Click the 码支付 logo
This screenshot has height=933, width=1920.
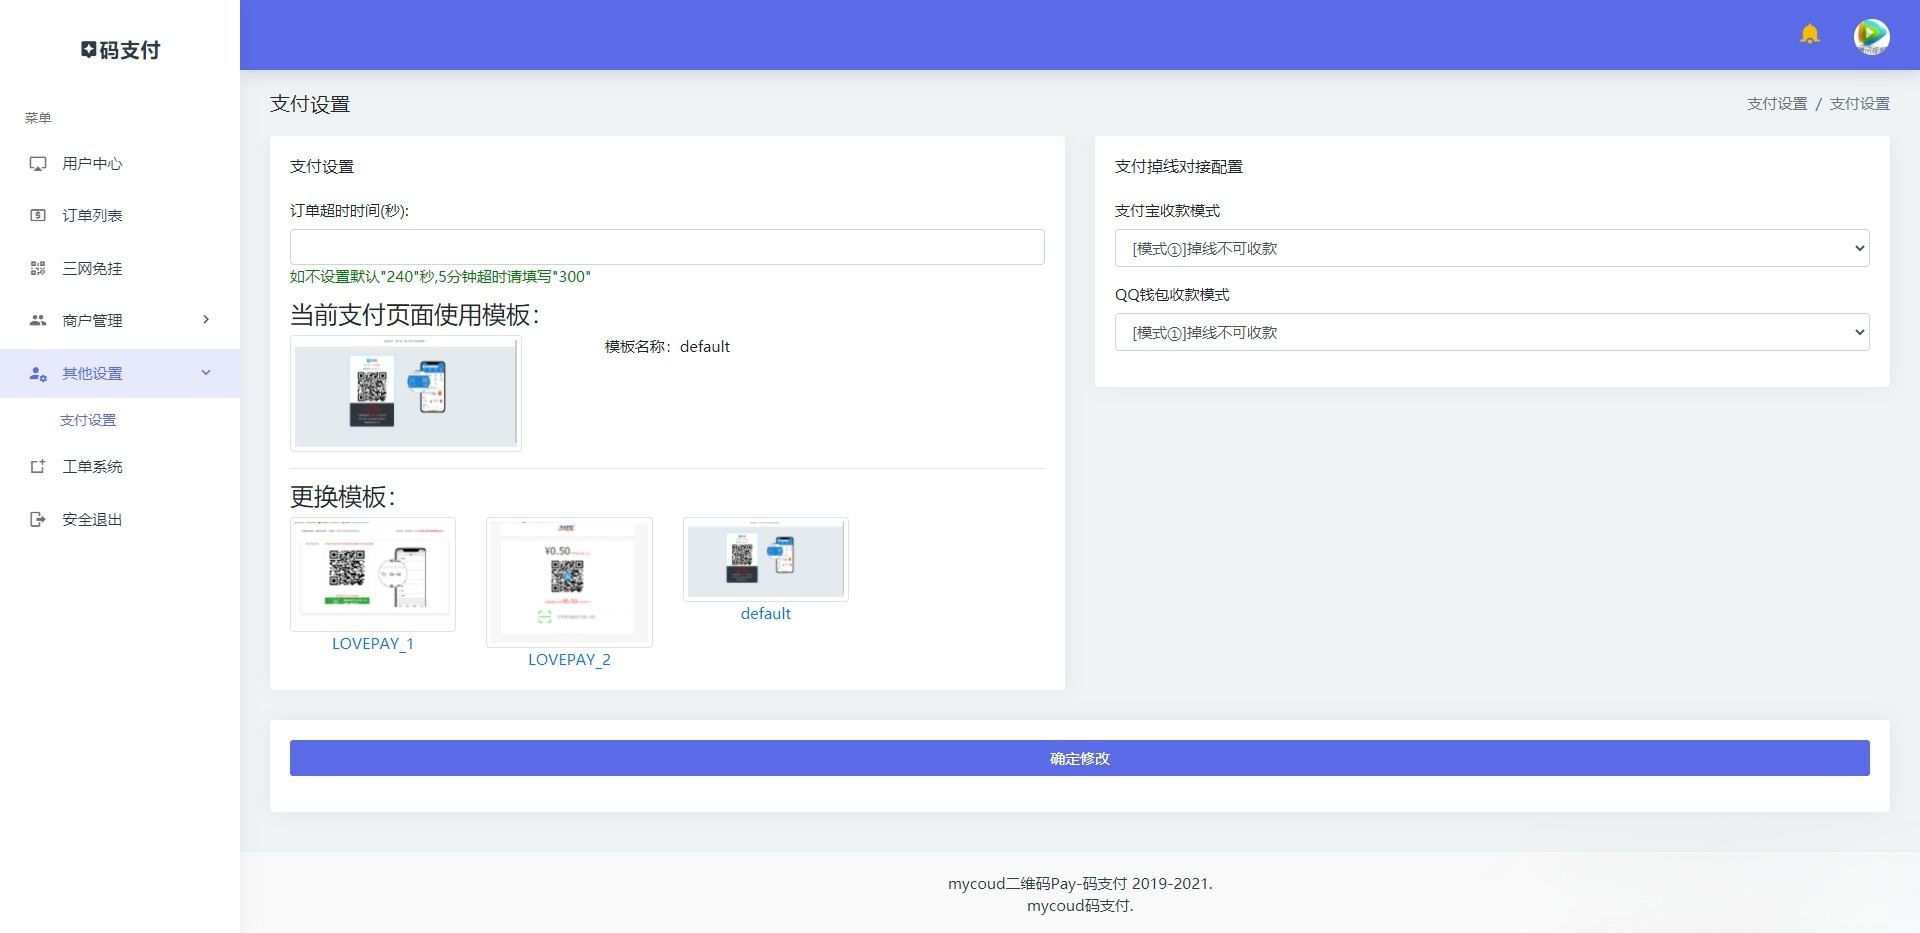[x=119, y=49]
